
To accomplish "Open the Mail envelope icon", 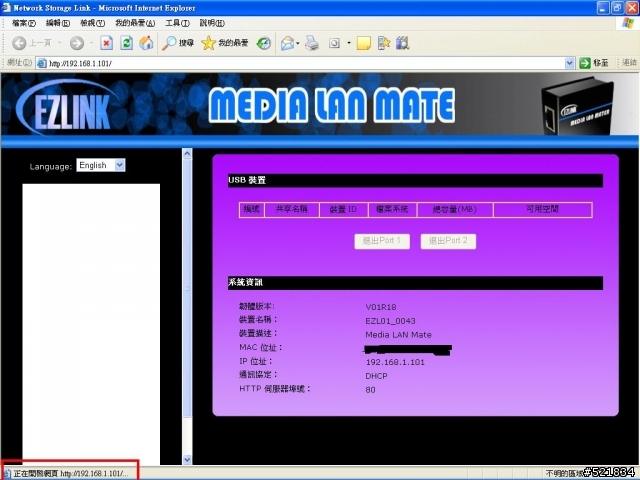I will point(287,43).
